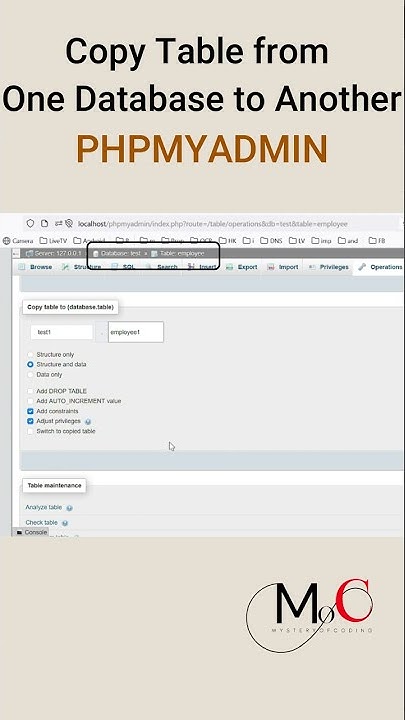The height and width of the screenshot is (720, 405).
Task: Open the imp bookmark folder
Action: [x=321, y=241]
